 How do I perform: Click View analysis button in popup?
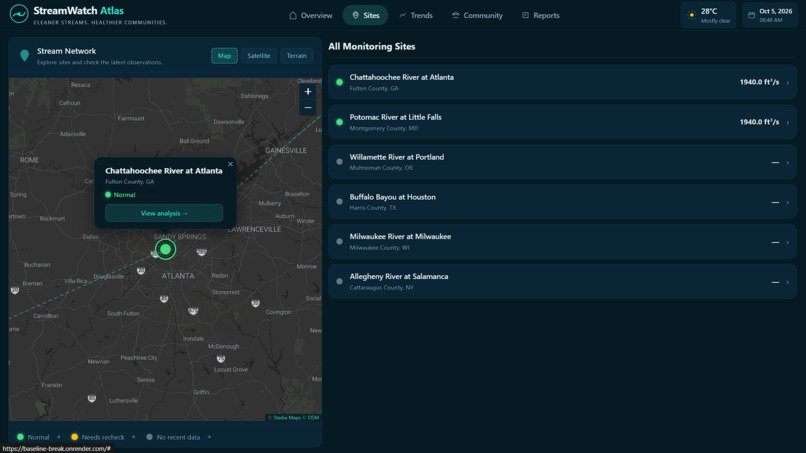coord(164,213)
